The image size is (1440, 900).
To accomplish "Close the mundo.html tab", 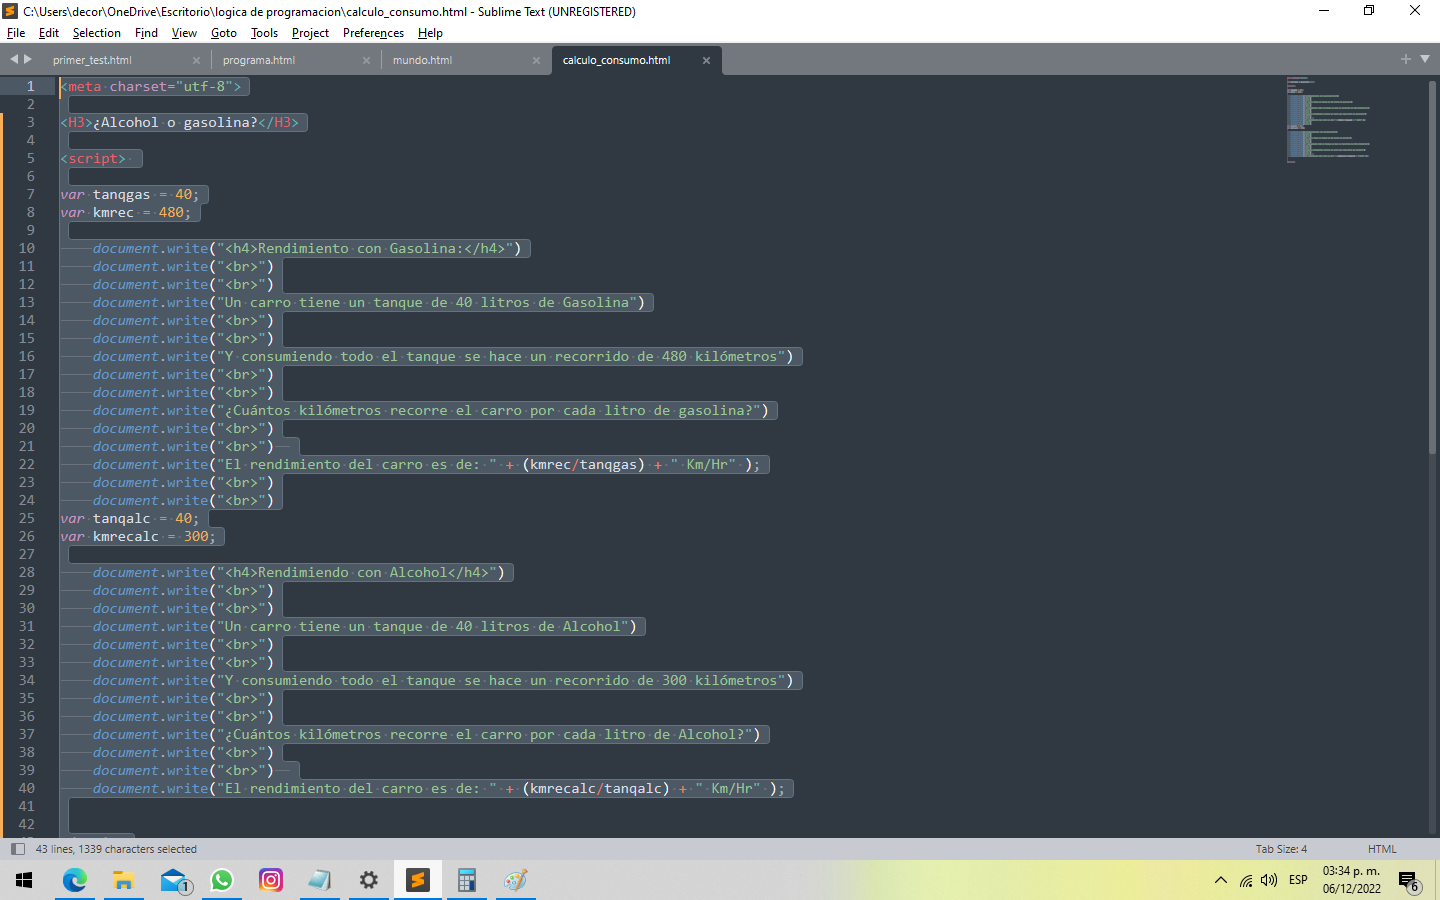I will 536,60.
